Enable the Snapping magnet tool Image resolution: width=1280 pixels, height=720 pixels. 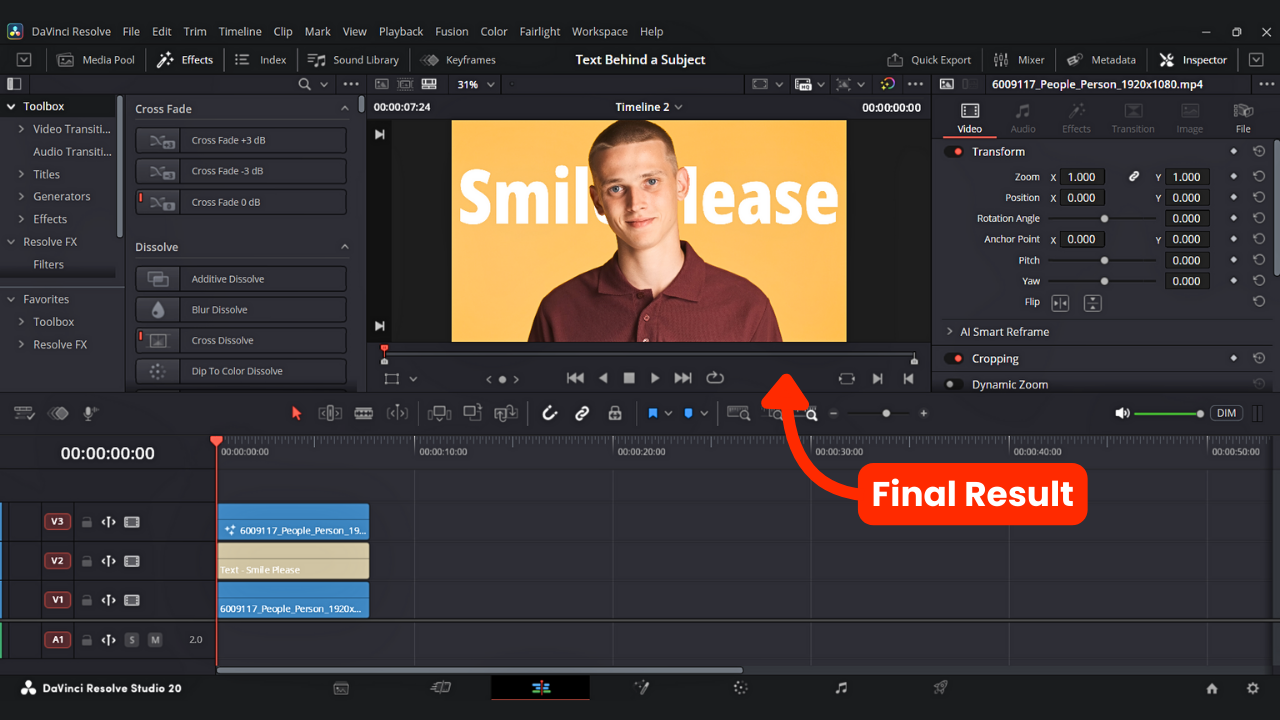click(x=549, y=413)
